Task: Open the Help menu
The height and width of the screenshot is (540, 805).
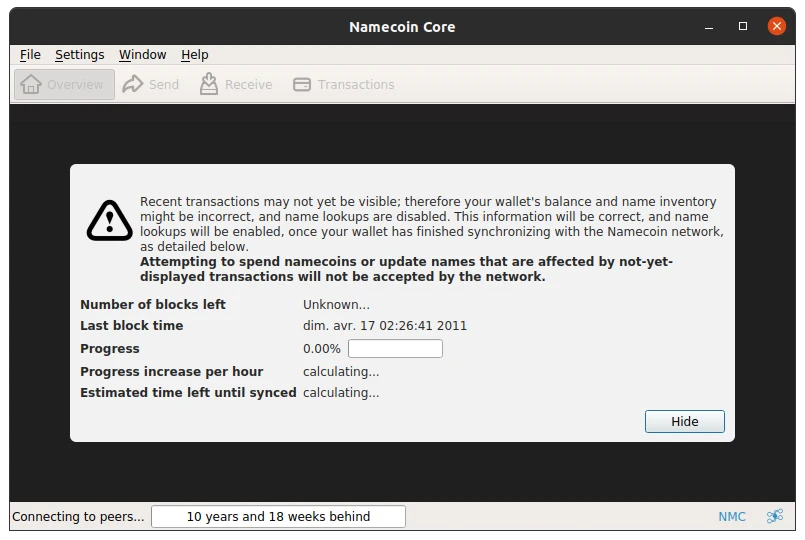Action: tap(195, 54)
